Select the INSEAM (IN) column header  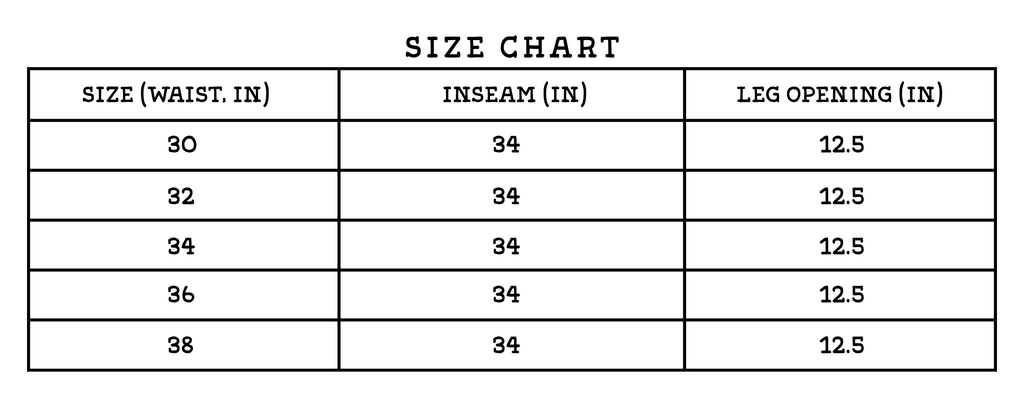[511, 95]
